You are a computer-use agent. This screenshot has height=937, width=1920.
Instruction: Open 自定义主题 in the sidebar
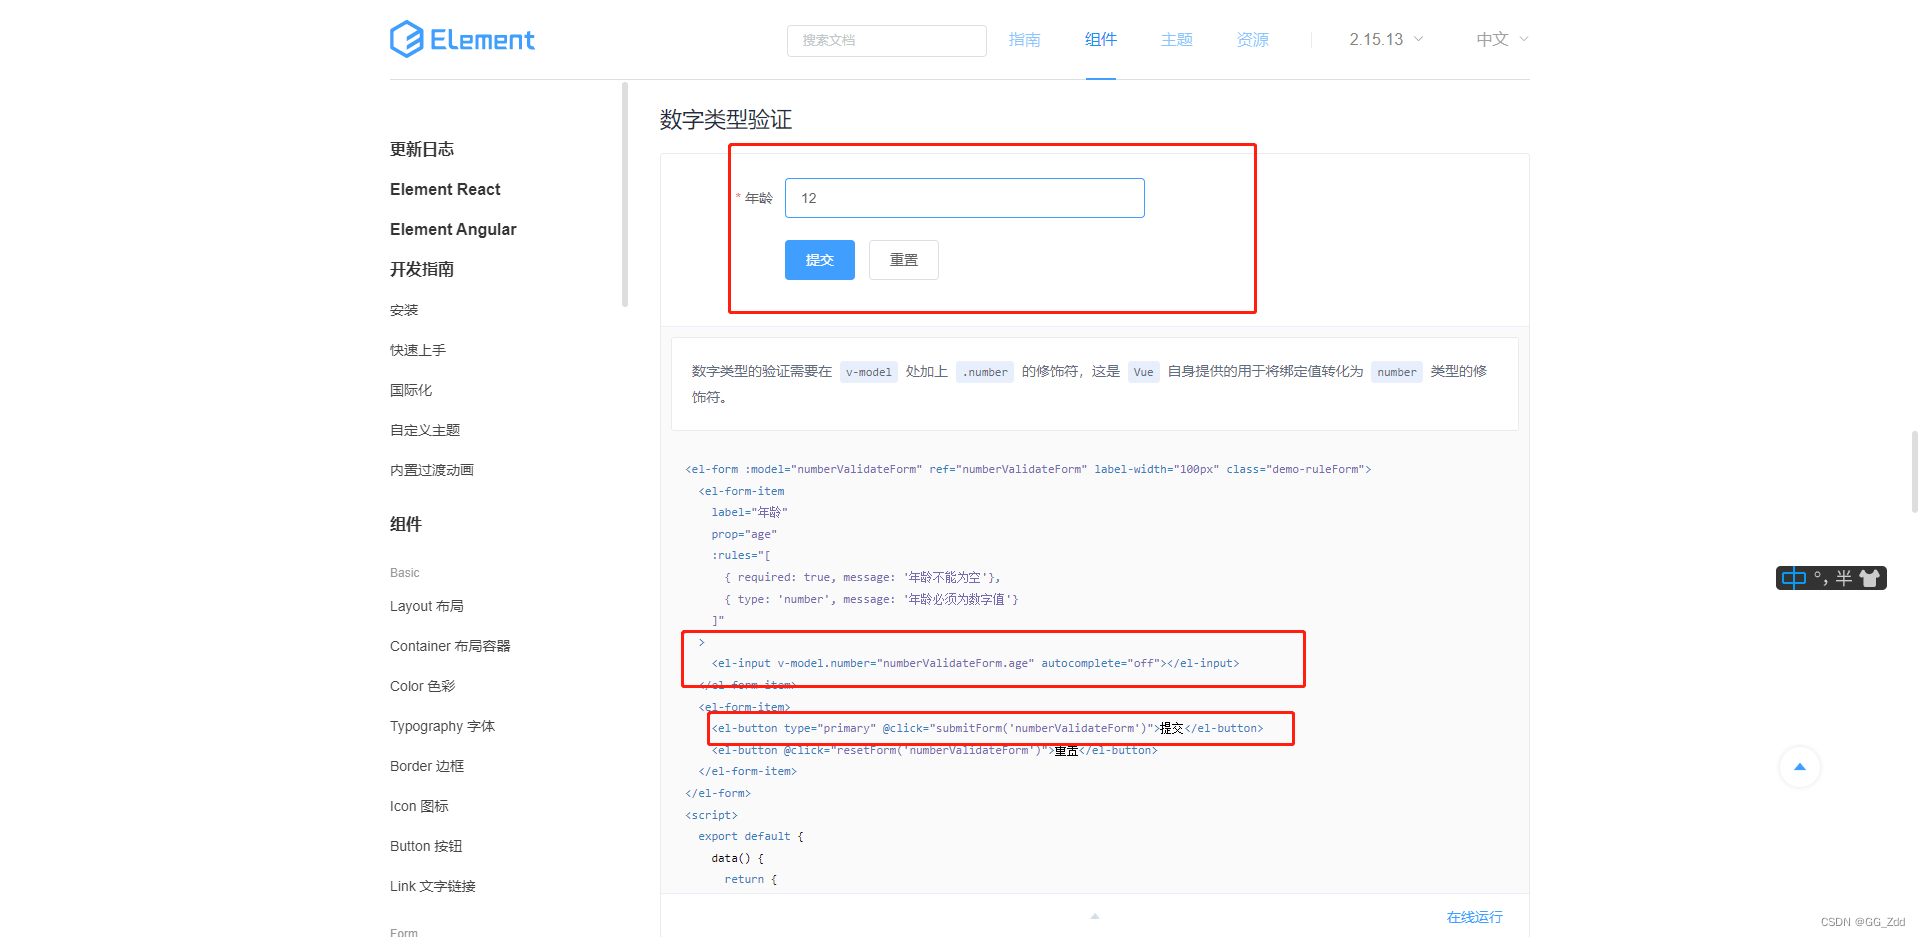pos(425,430)
